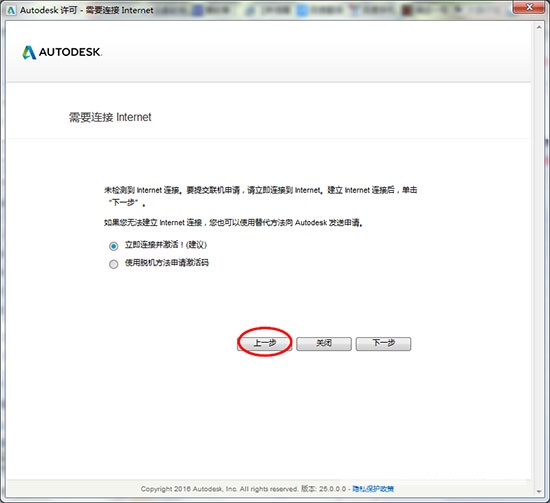Screen dimensions: 550x503
Task: Select the connect and activate now radio option
Action: (x=113, y=246)
